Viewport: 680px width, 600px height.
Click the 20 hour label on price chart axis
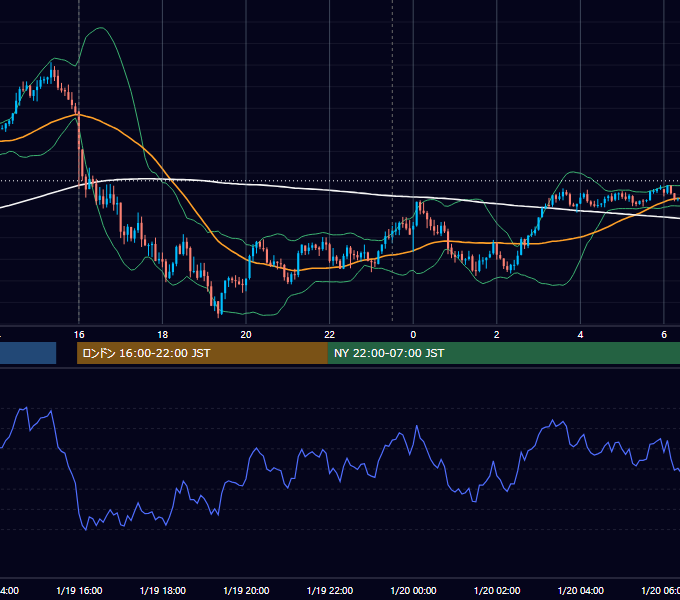(246, 335)
